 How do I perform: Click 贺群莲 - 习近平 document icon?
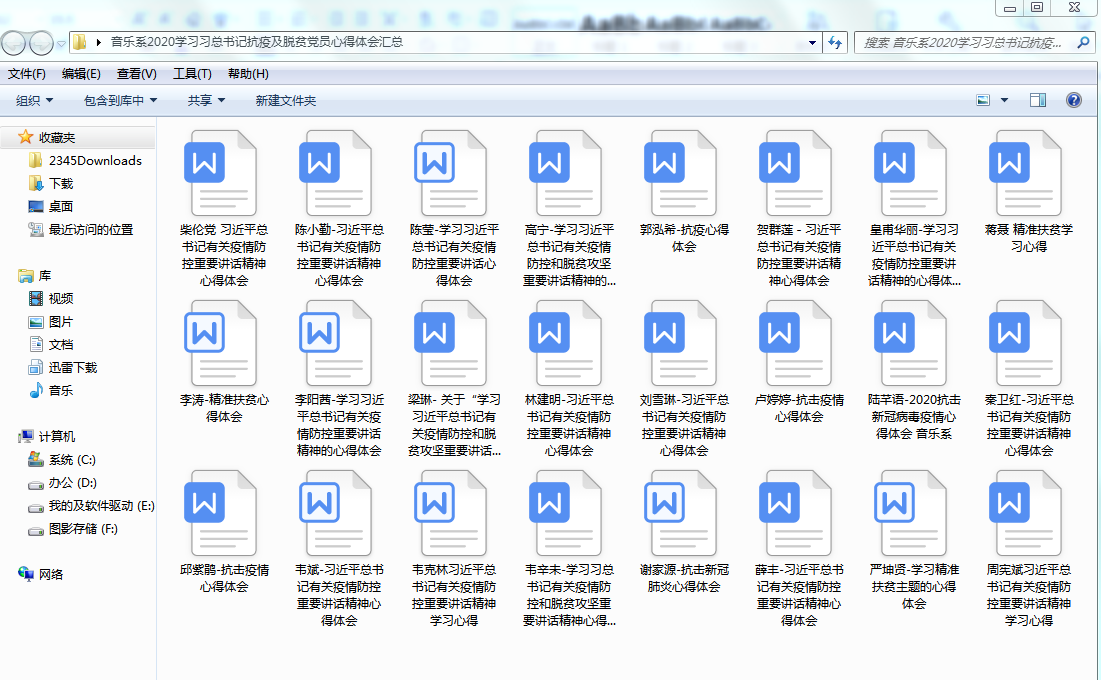pyautogui.click(x=796, y=173)
